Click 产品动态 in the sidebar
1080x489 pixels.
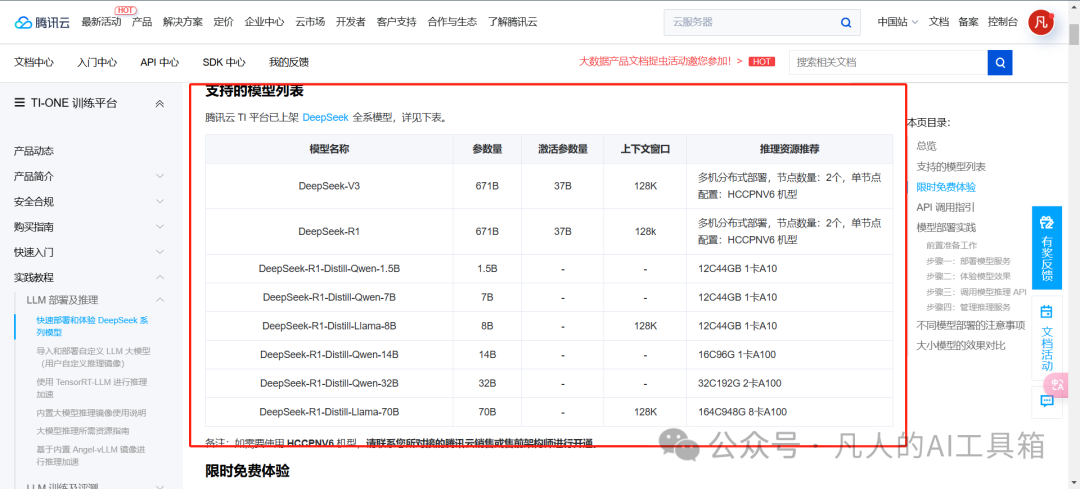[34, 151]
